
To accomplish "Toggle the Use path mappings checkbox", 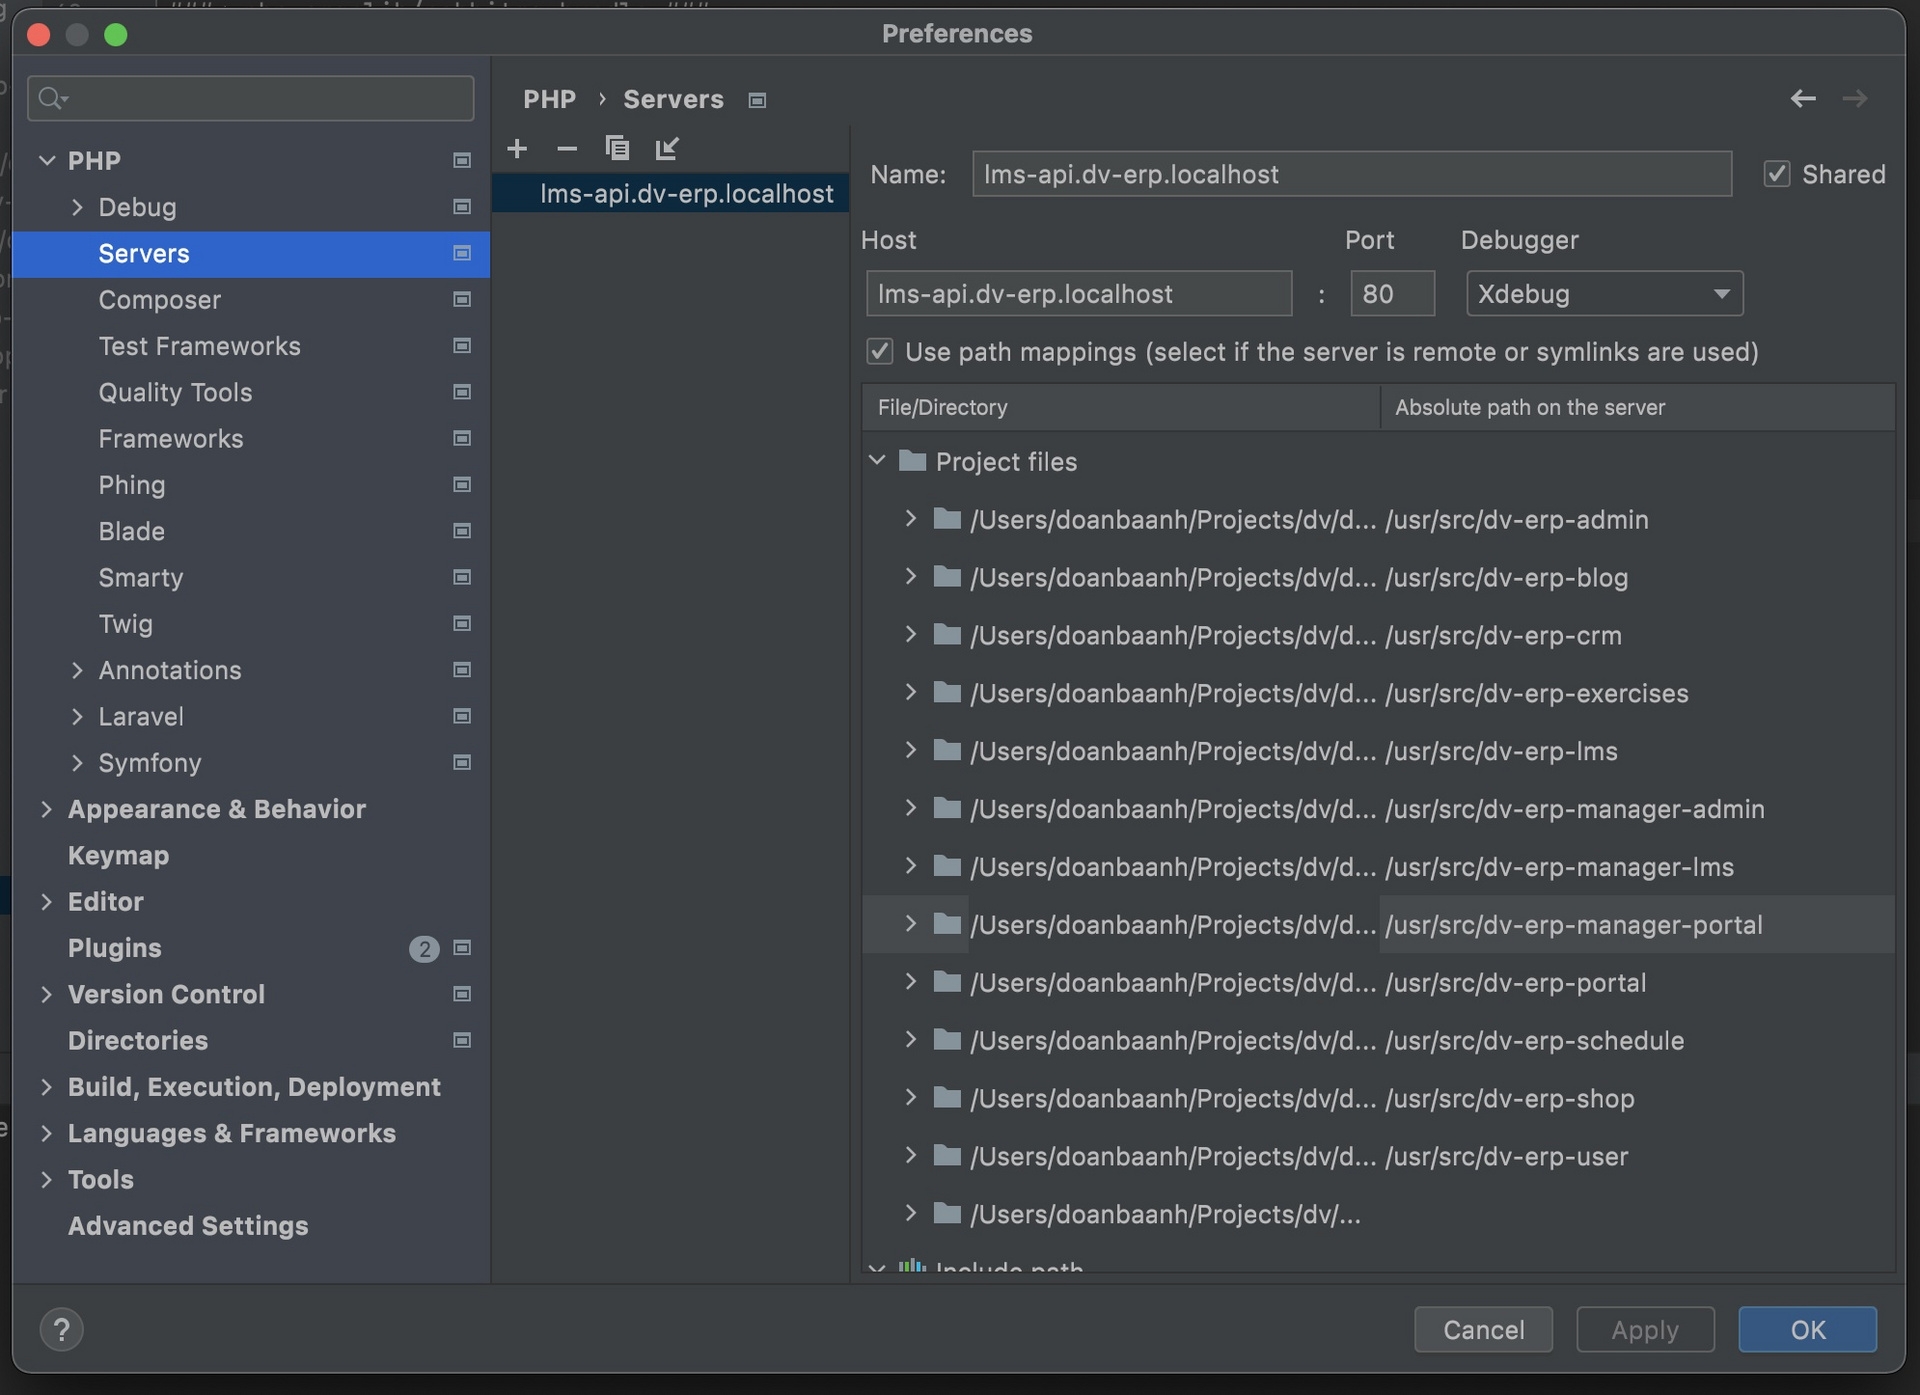I will 879,351.
